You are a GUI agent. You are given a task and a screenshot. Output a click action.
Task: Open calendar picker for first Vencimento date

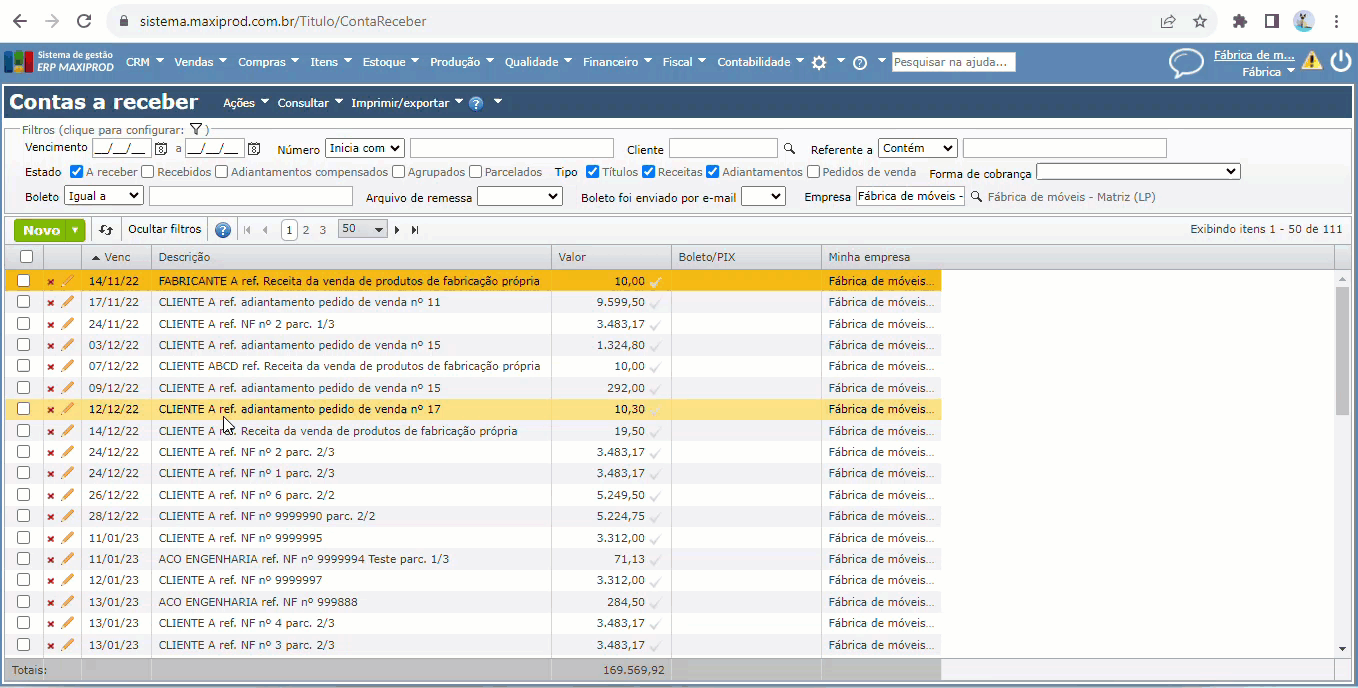[x=160, y=149]
